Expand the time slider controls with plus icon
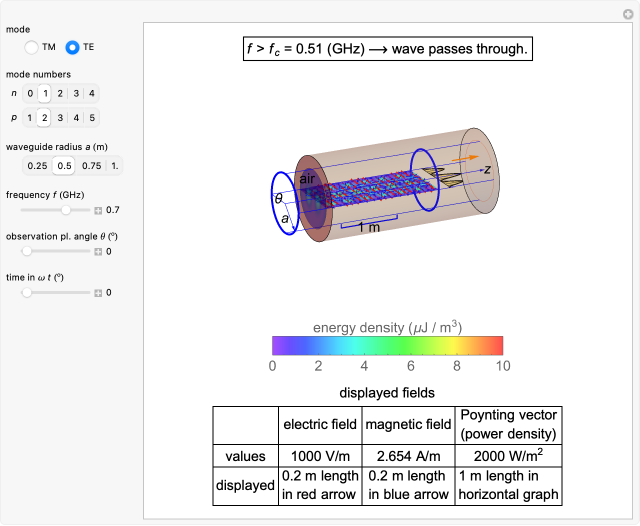This screenshot has height=526, width=640. (98, 292)
